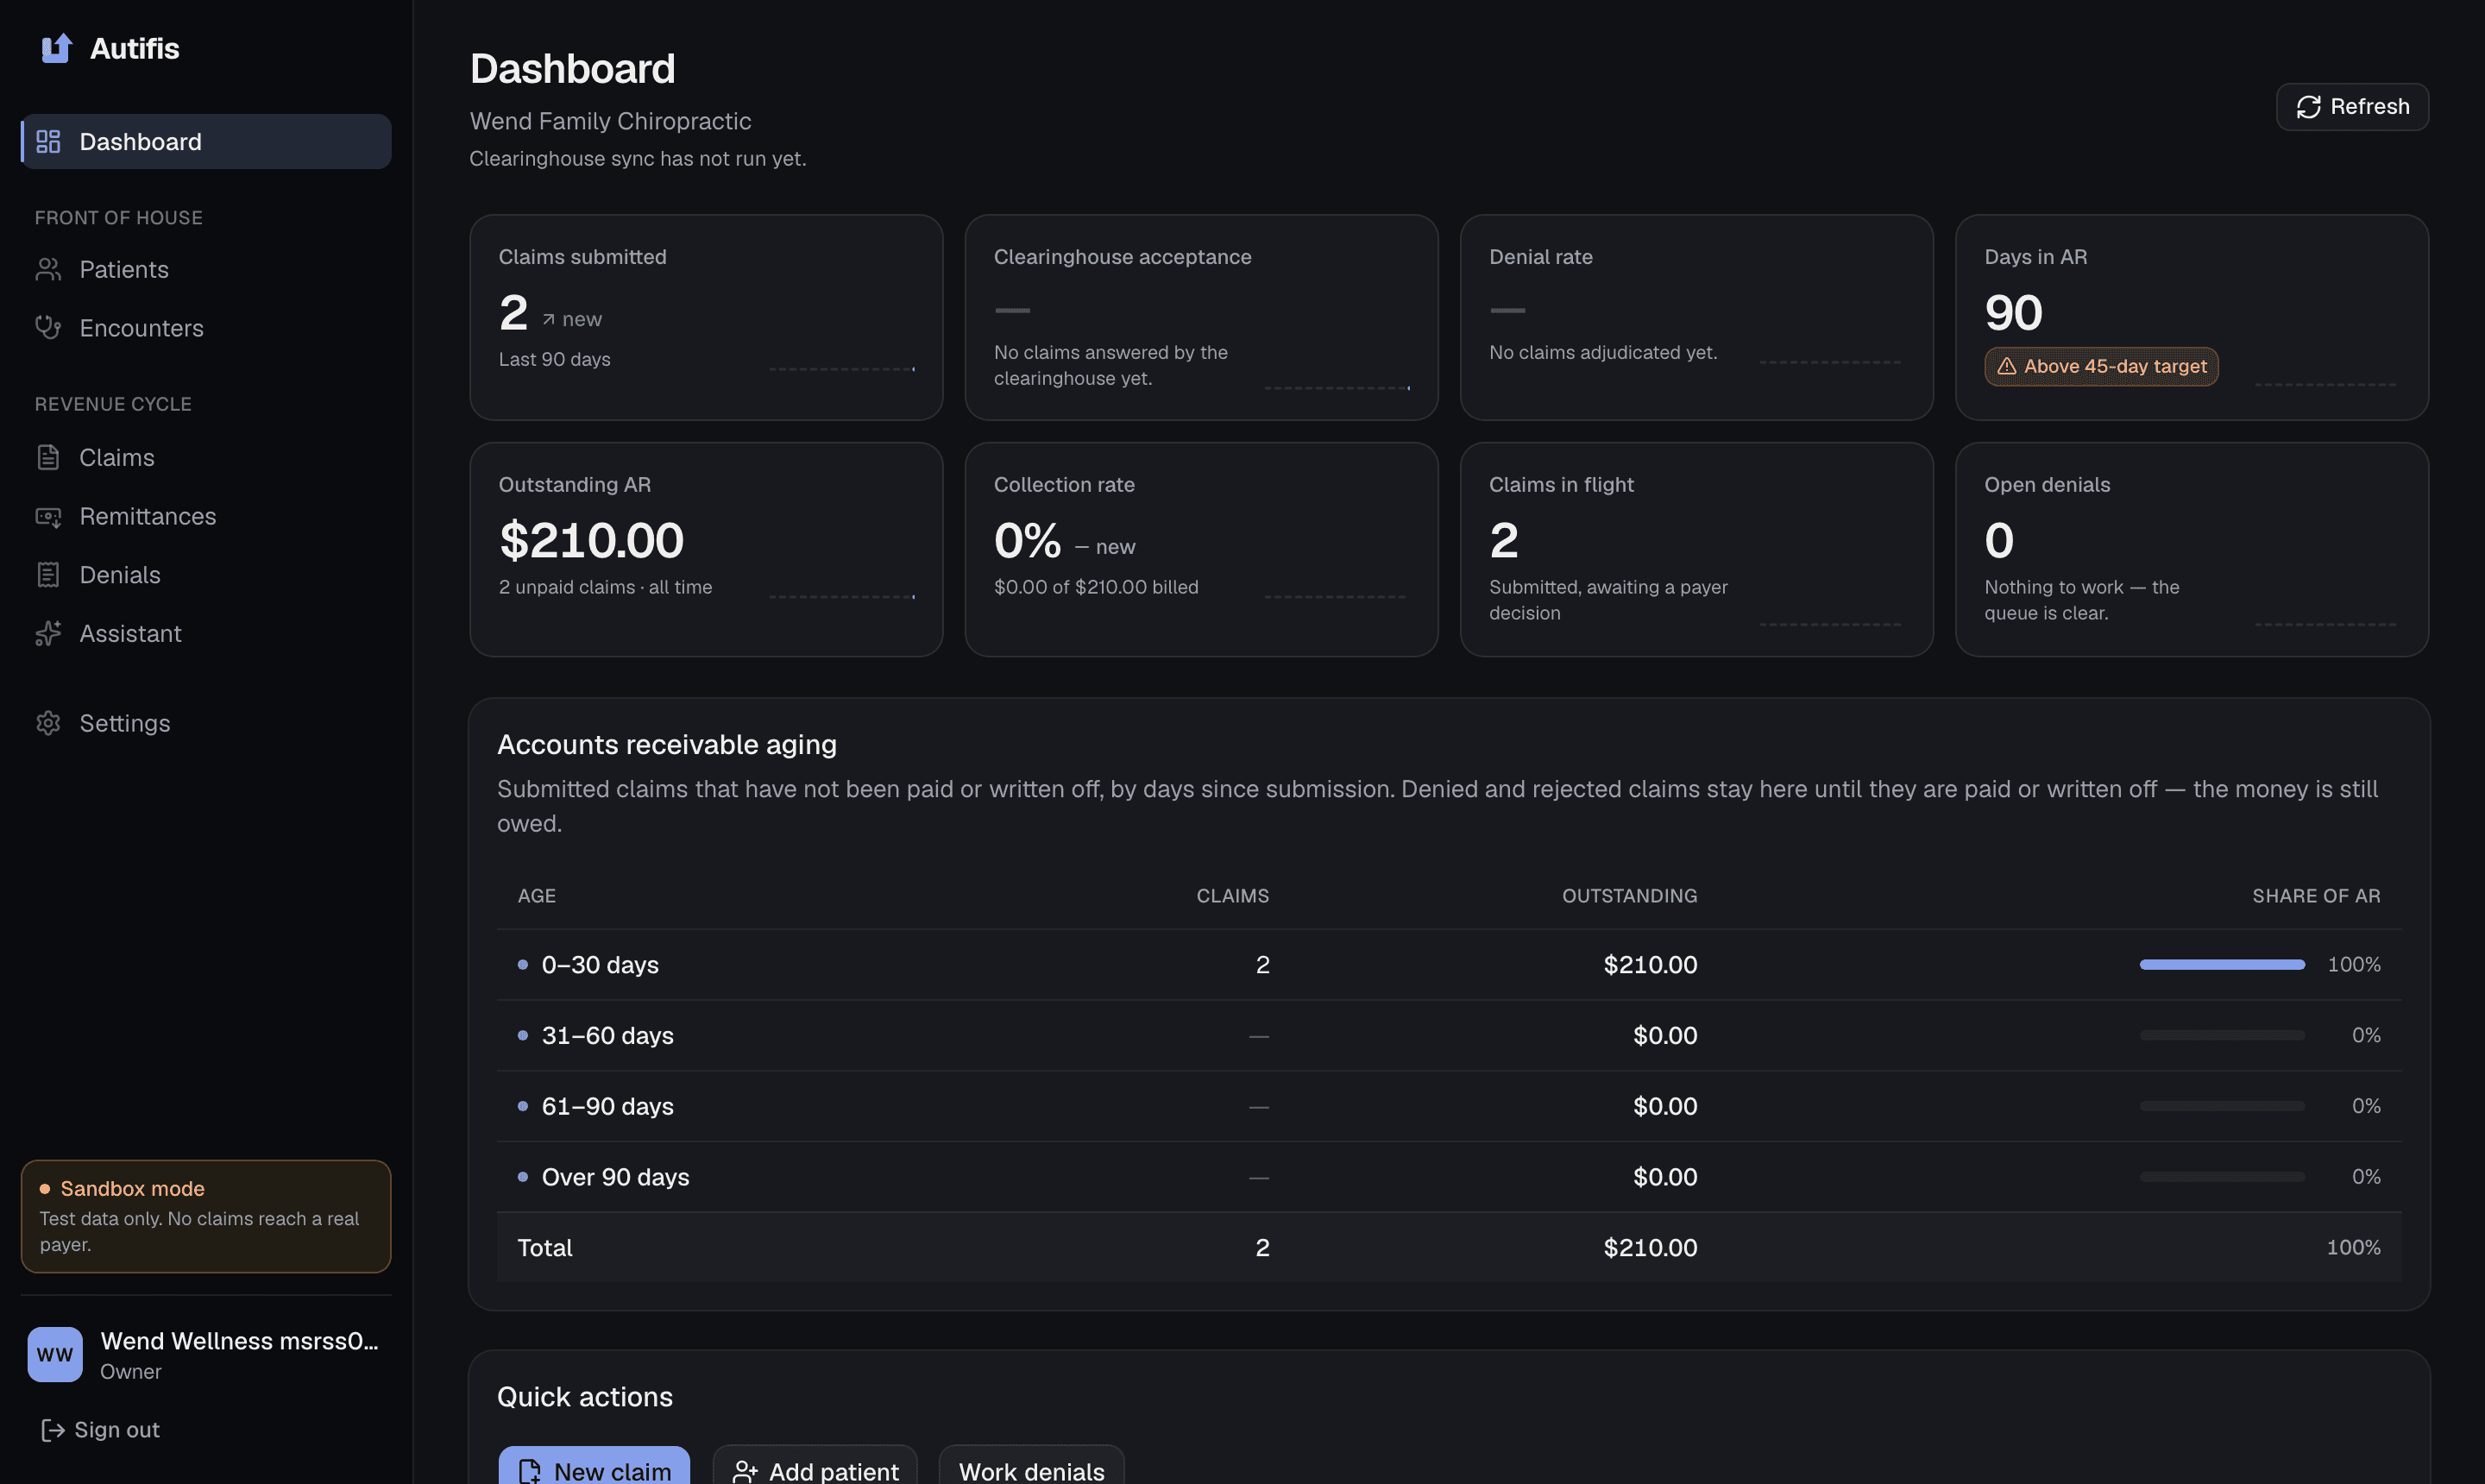The image size is (2485, 1484).
Task: Click the Autifis logo icon
Action: click(x=56, y=48)
